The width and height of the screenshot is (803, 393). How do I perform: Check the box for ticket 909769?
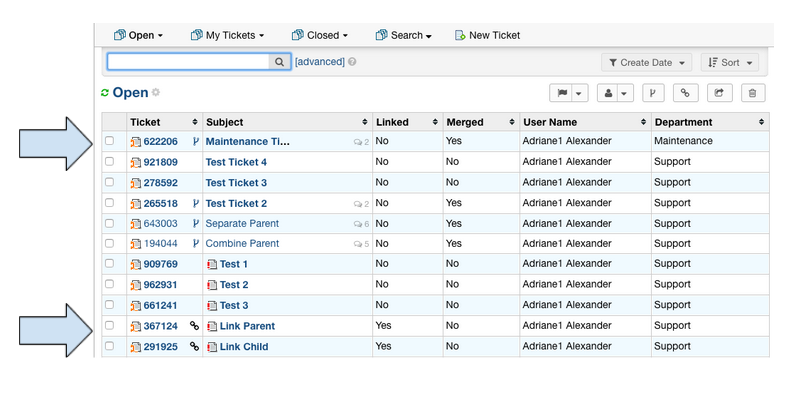[109, 263]
